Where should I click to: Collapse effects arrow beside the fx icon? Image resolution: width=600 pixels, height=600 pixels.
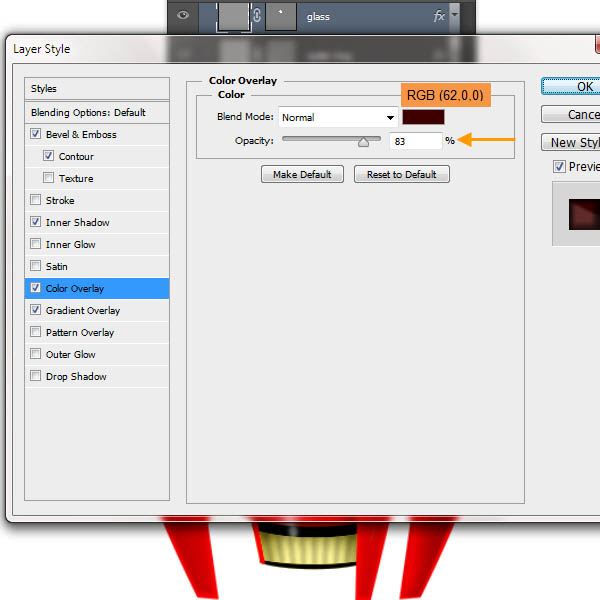tap(455, 16)
